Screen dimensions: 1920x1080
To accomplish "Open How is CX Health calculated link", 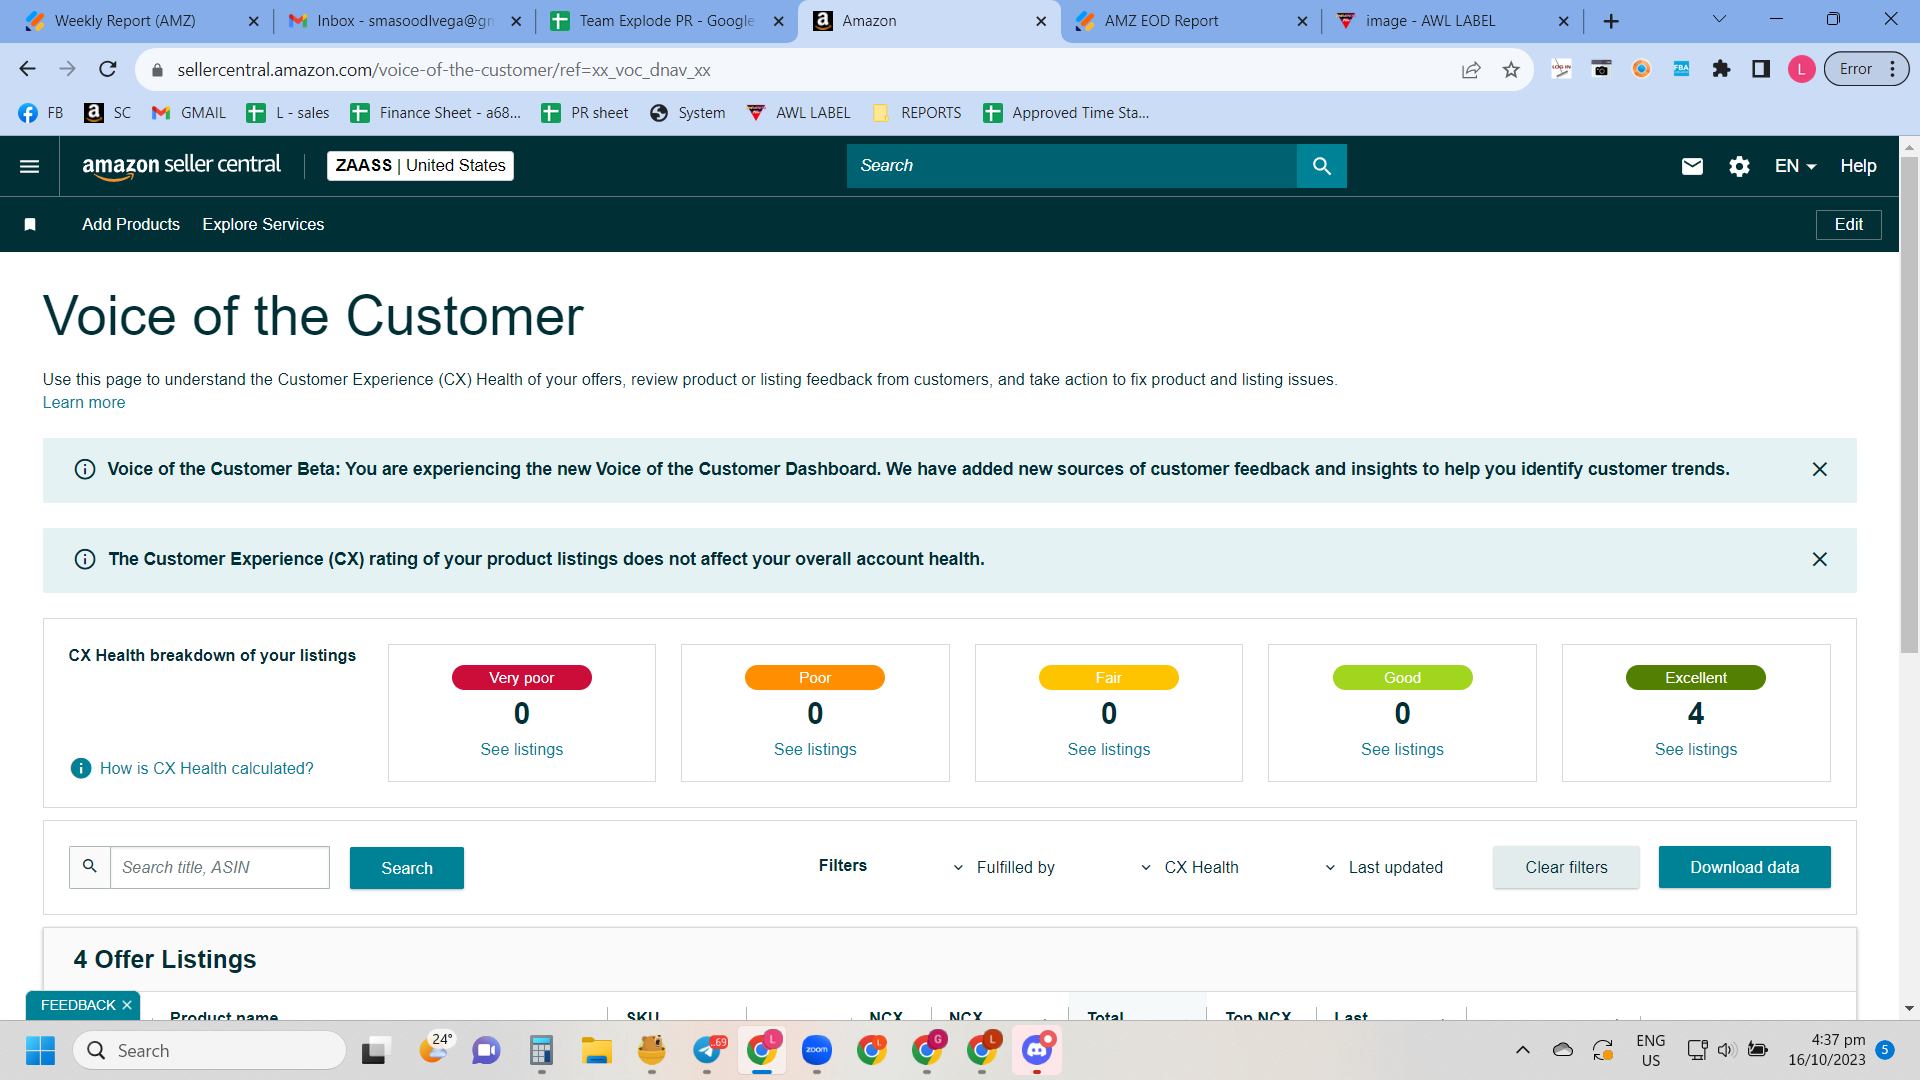I will 207,768.
